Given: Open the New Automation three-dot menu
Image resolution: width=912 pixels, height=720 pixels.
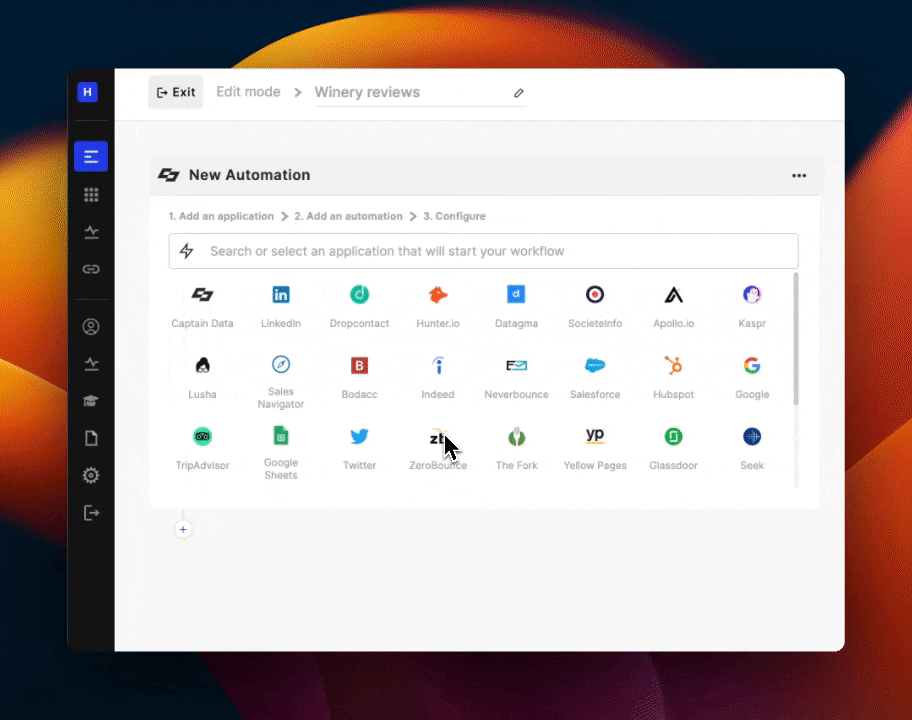Looking at the screenshot, I should 799,176.
